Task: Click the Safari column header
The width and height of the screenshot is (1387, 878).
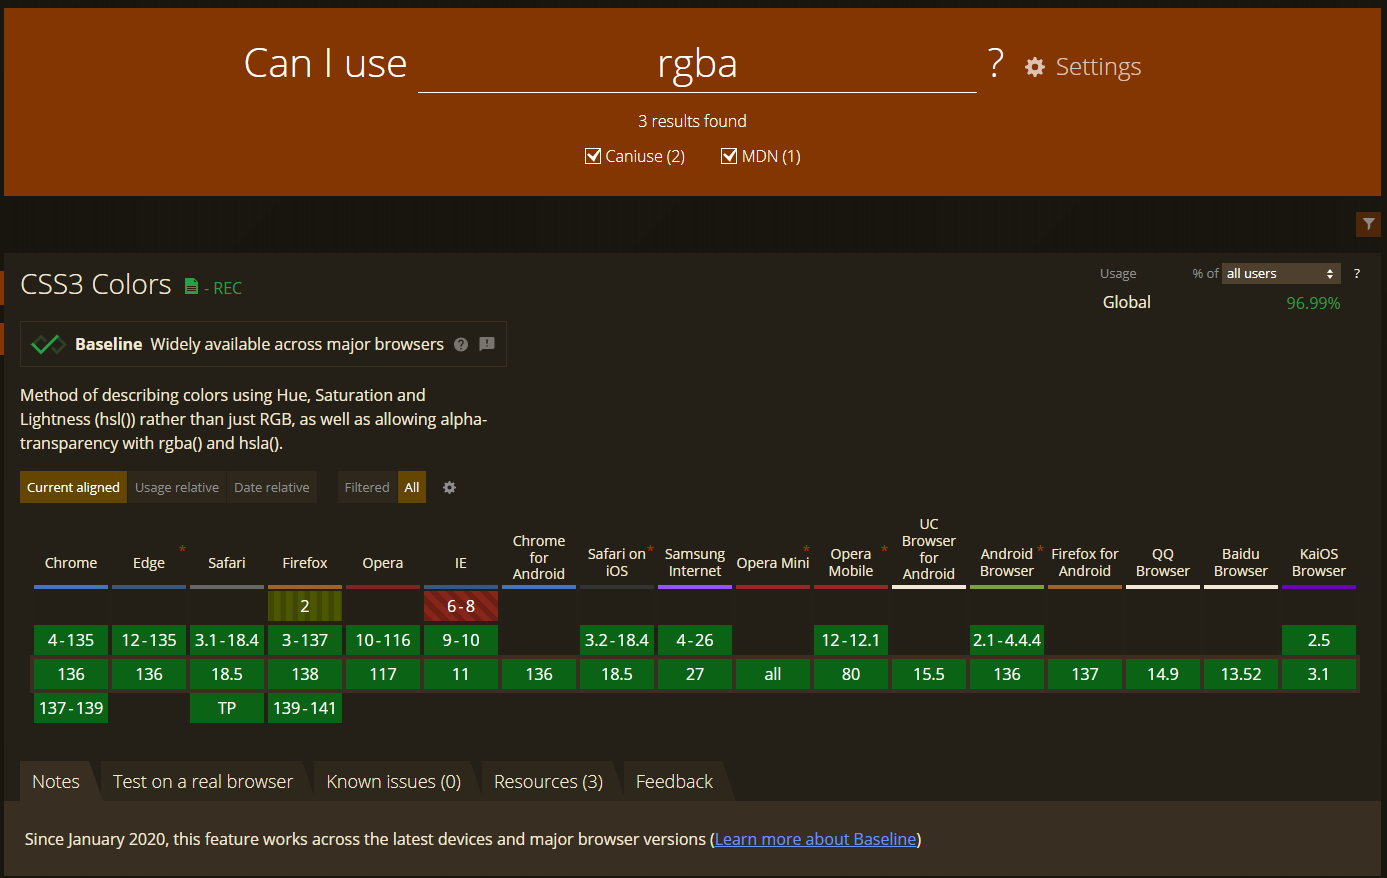Action: 227,563
